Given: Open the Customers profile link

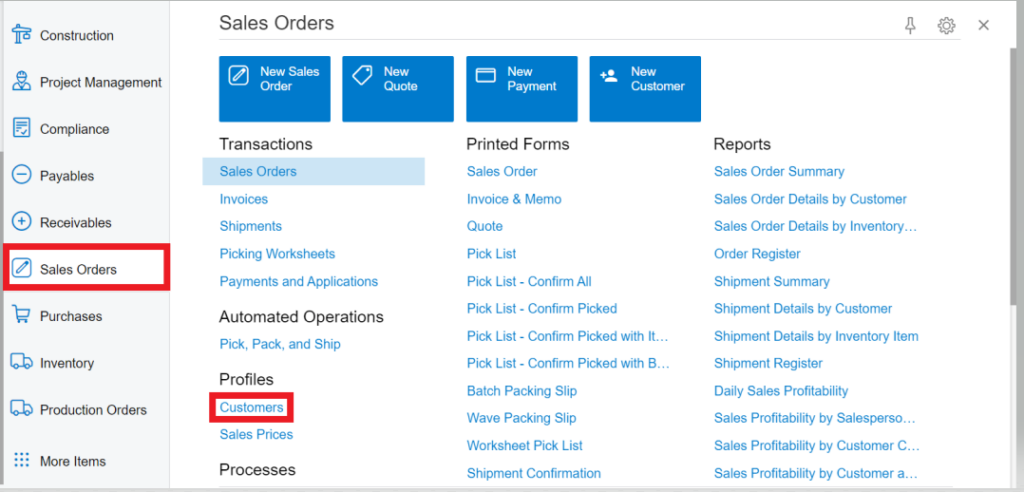Looking at the screenshot, I should [251, 407].
